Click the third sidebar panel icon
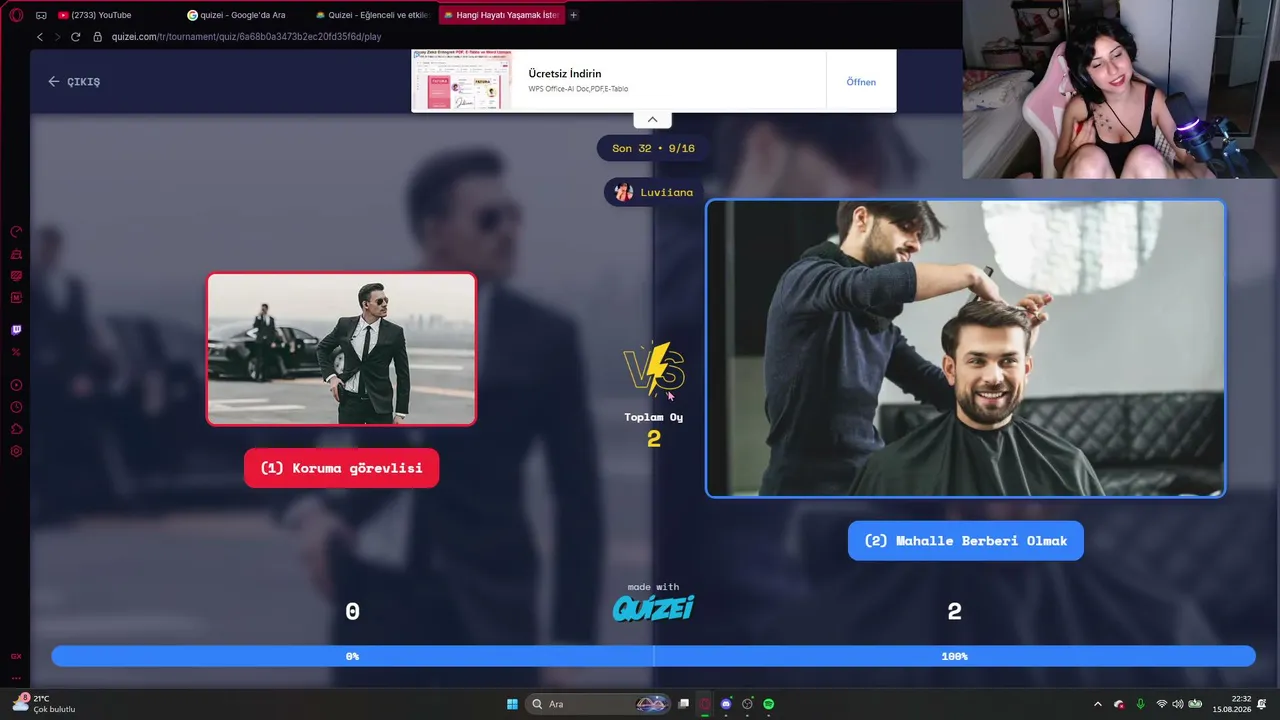The image size is (1280, 720). tap(16, 276)
